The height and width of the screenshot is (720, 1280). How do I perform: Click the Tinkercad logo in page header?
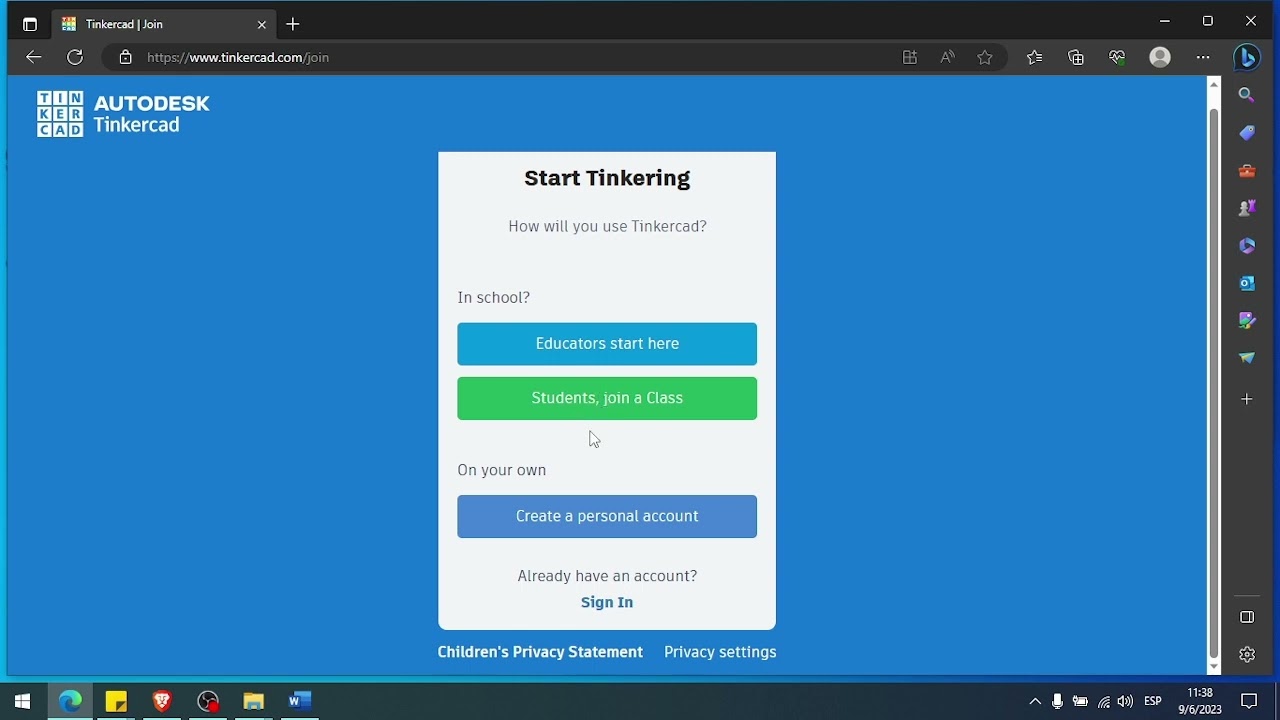(123, 114)
